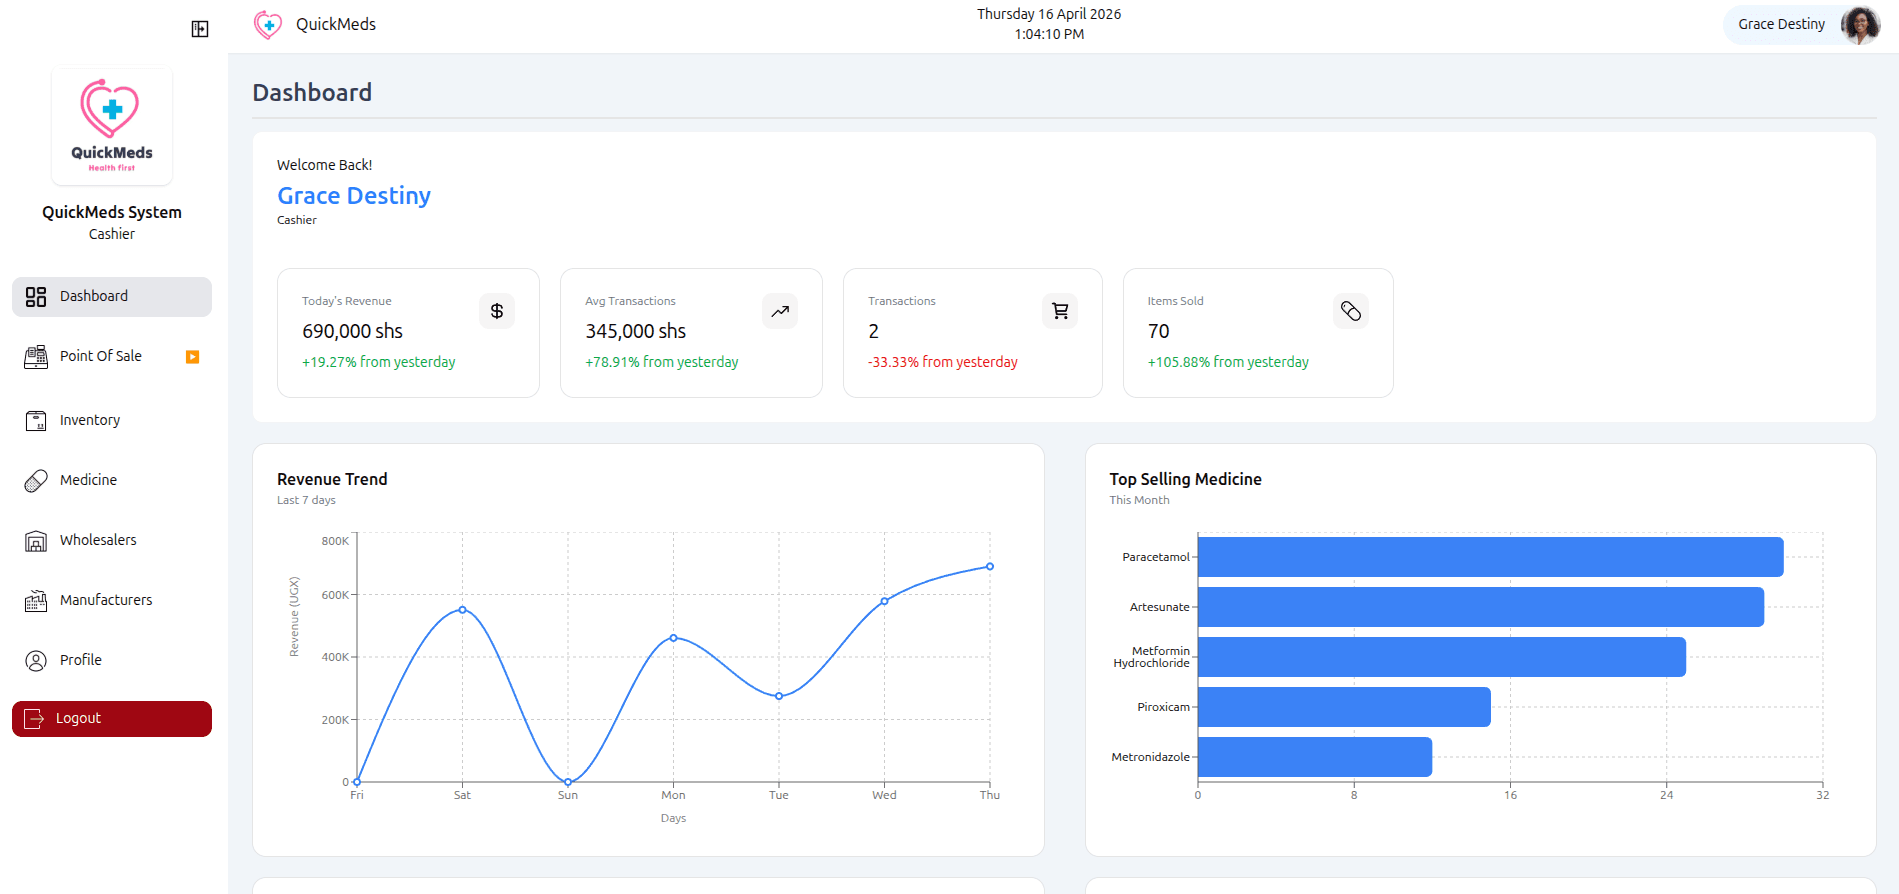
Task: Open the Inventory icon in sidebar
Action: pos(36,421)
